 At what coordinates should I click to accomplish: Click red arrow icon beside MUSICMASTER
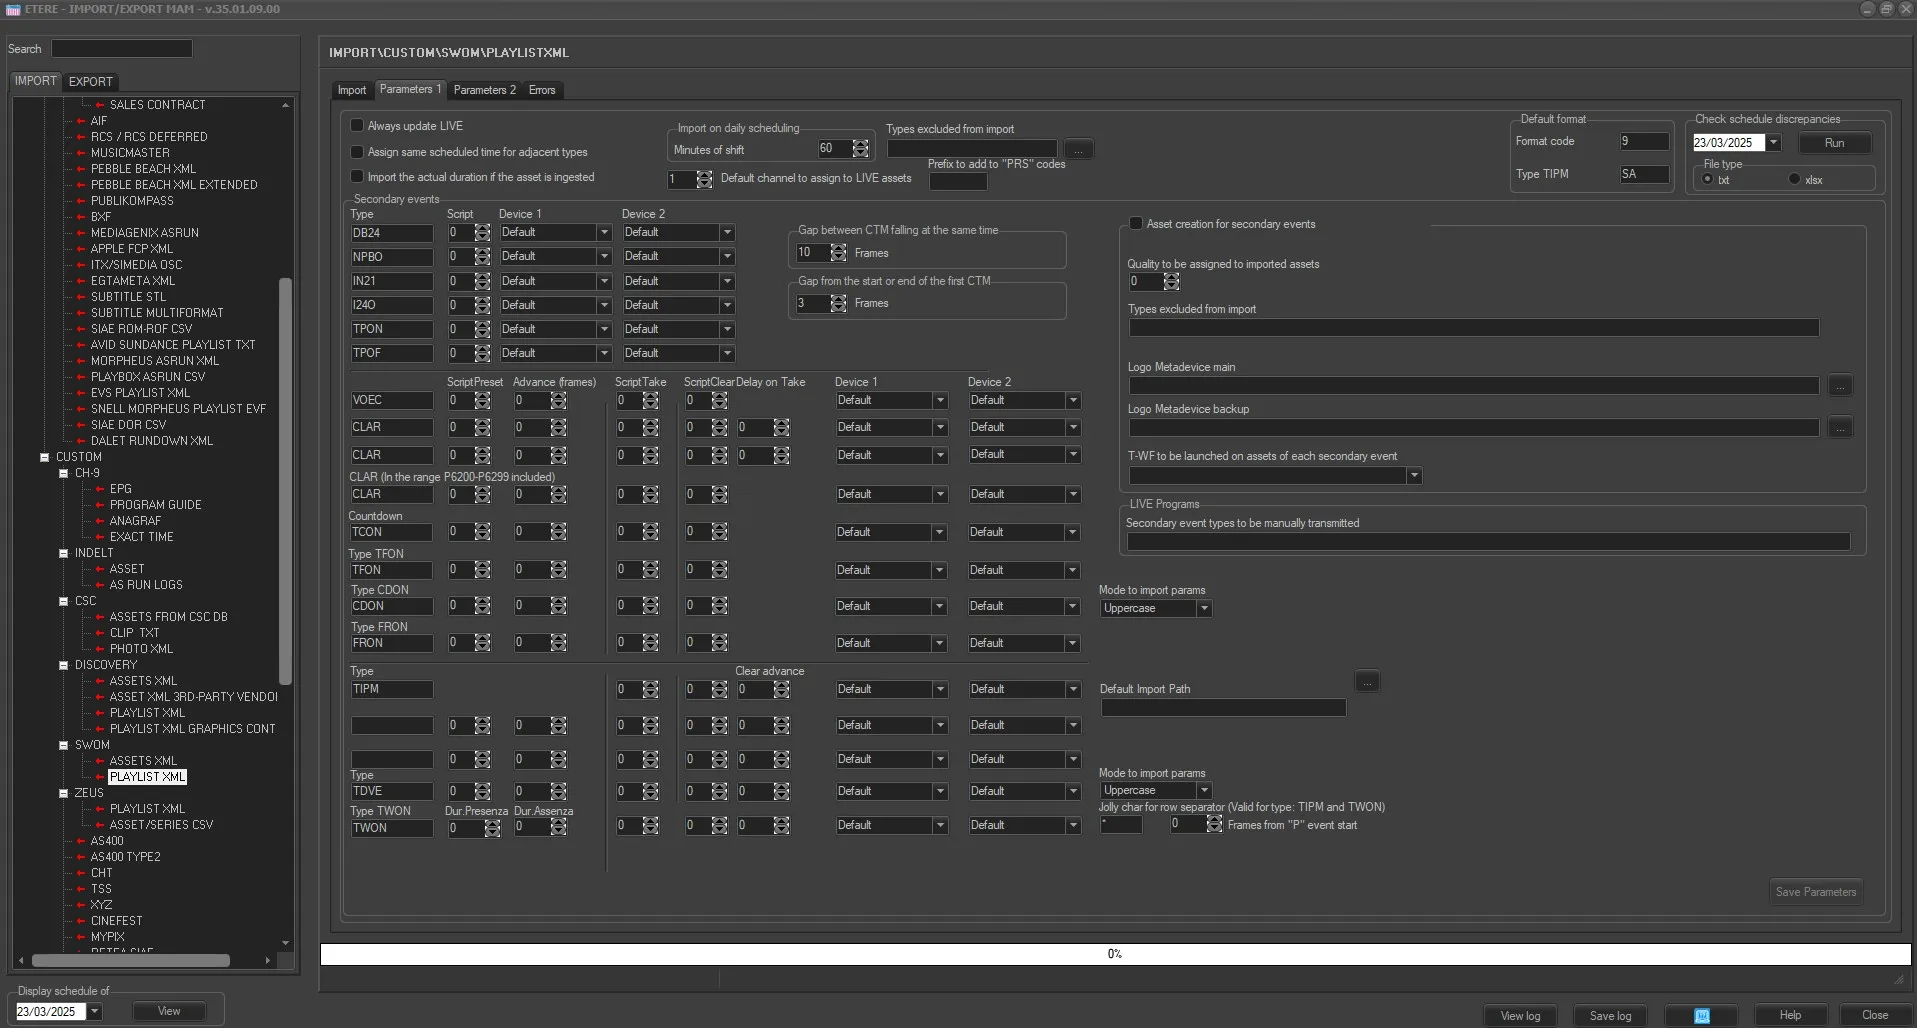click(81, 153)
